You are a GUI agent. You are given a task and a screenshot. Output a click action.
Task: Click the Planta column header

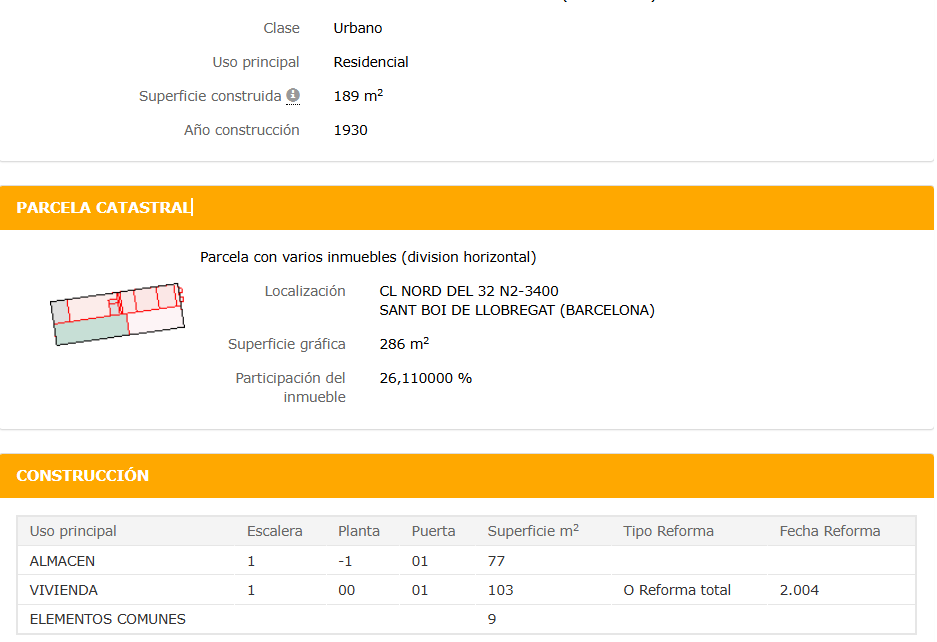coord(359,531)
